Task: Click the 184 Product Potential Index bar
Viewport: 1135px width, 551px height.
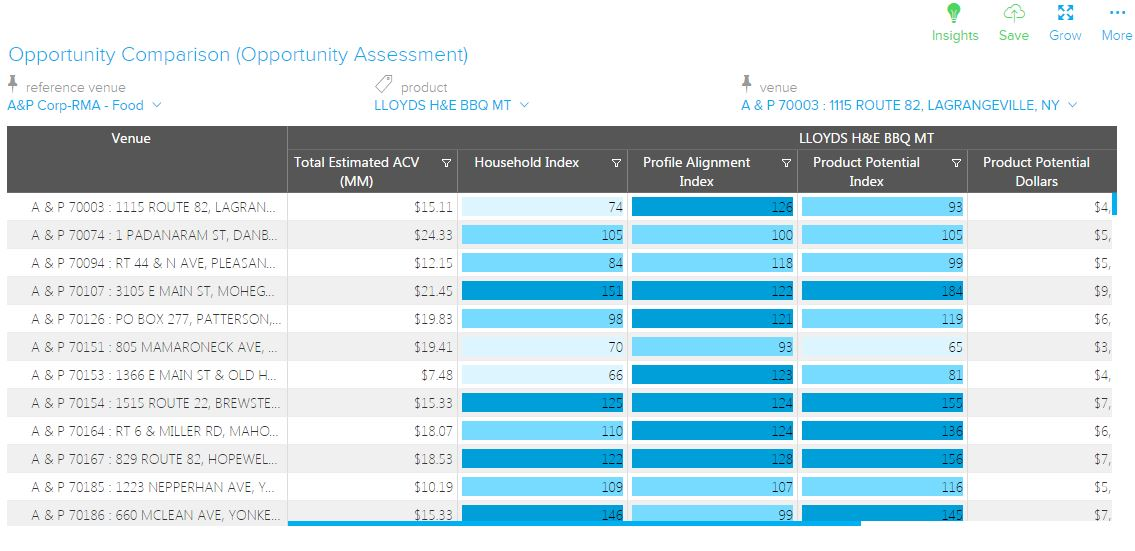Action: (x=882, y=291)
